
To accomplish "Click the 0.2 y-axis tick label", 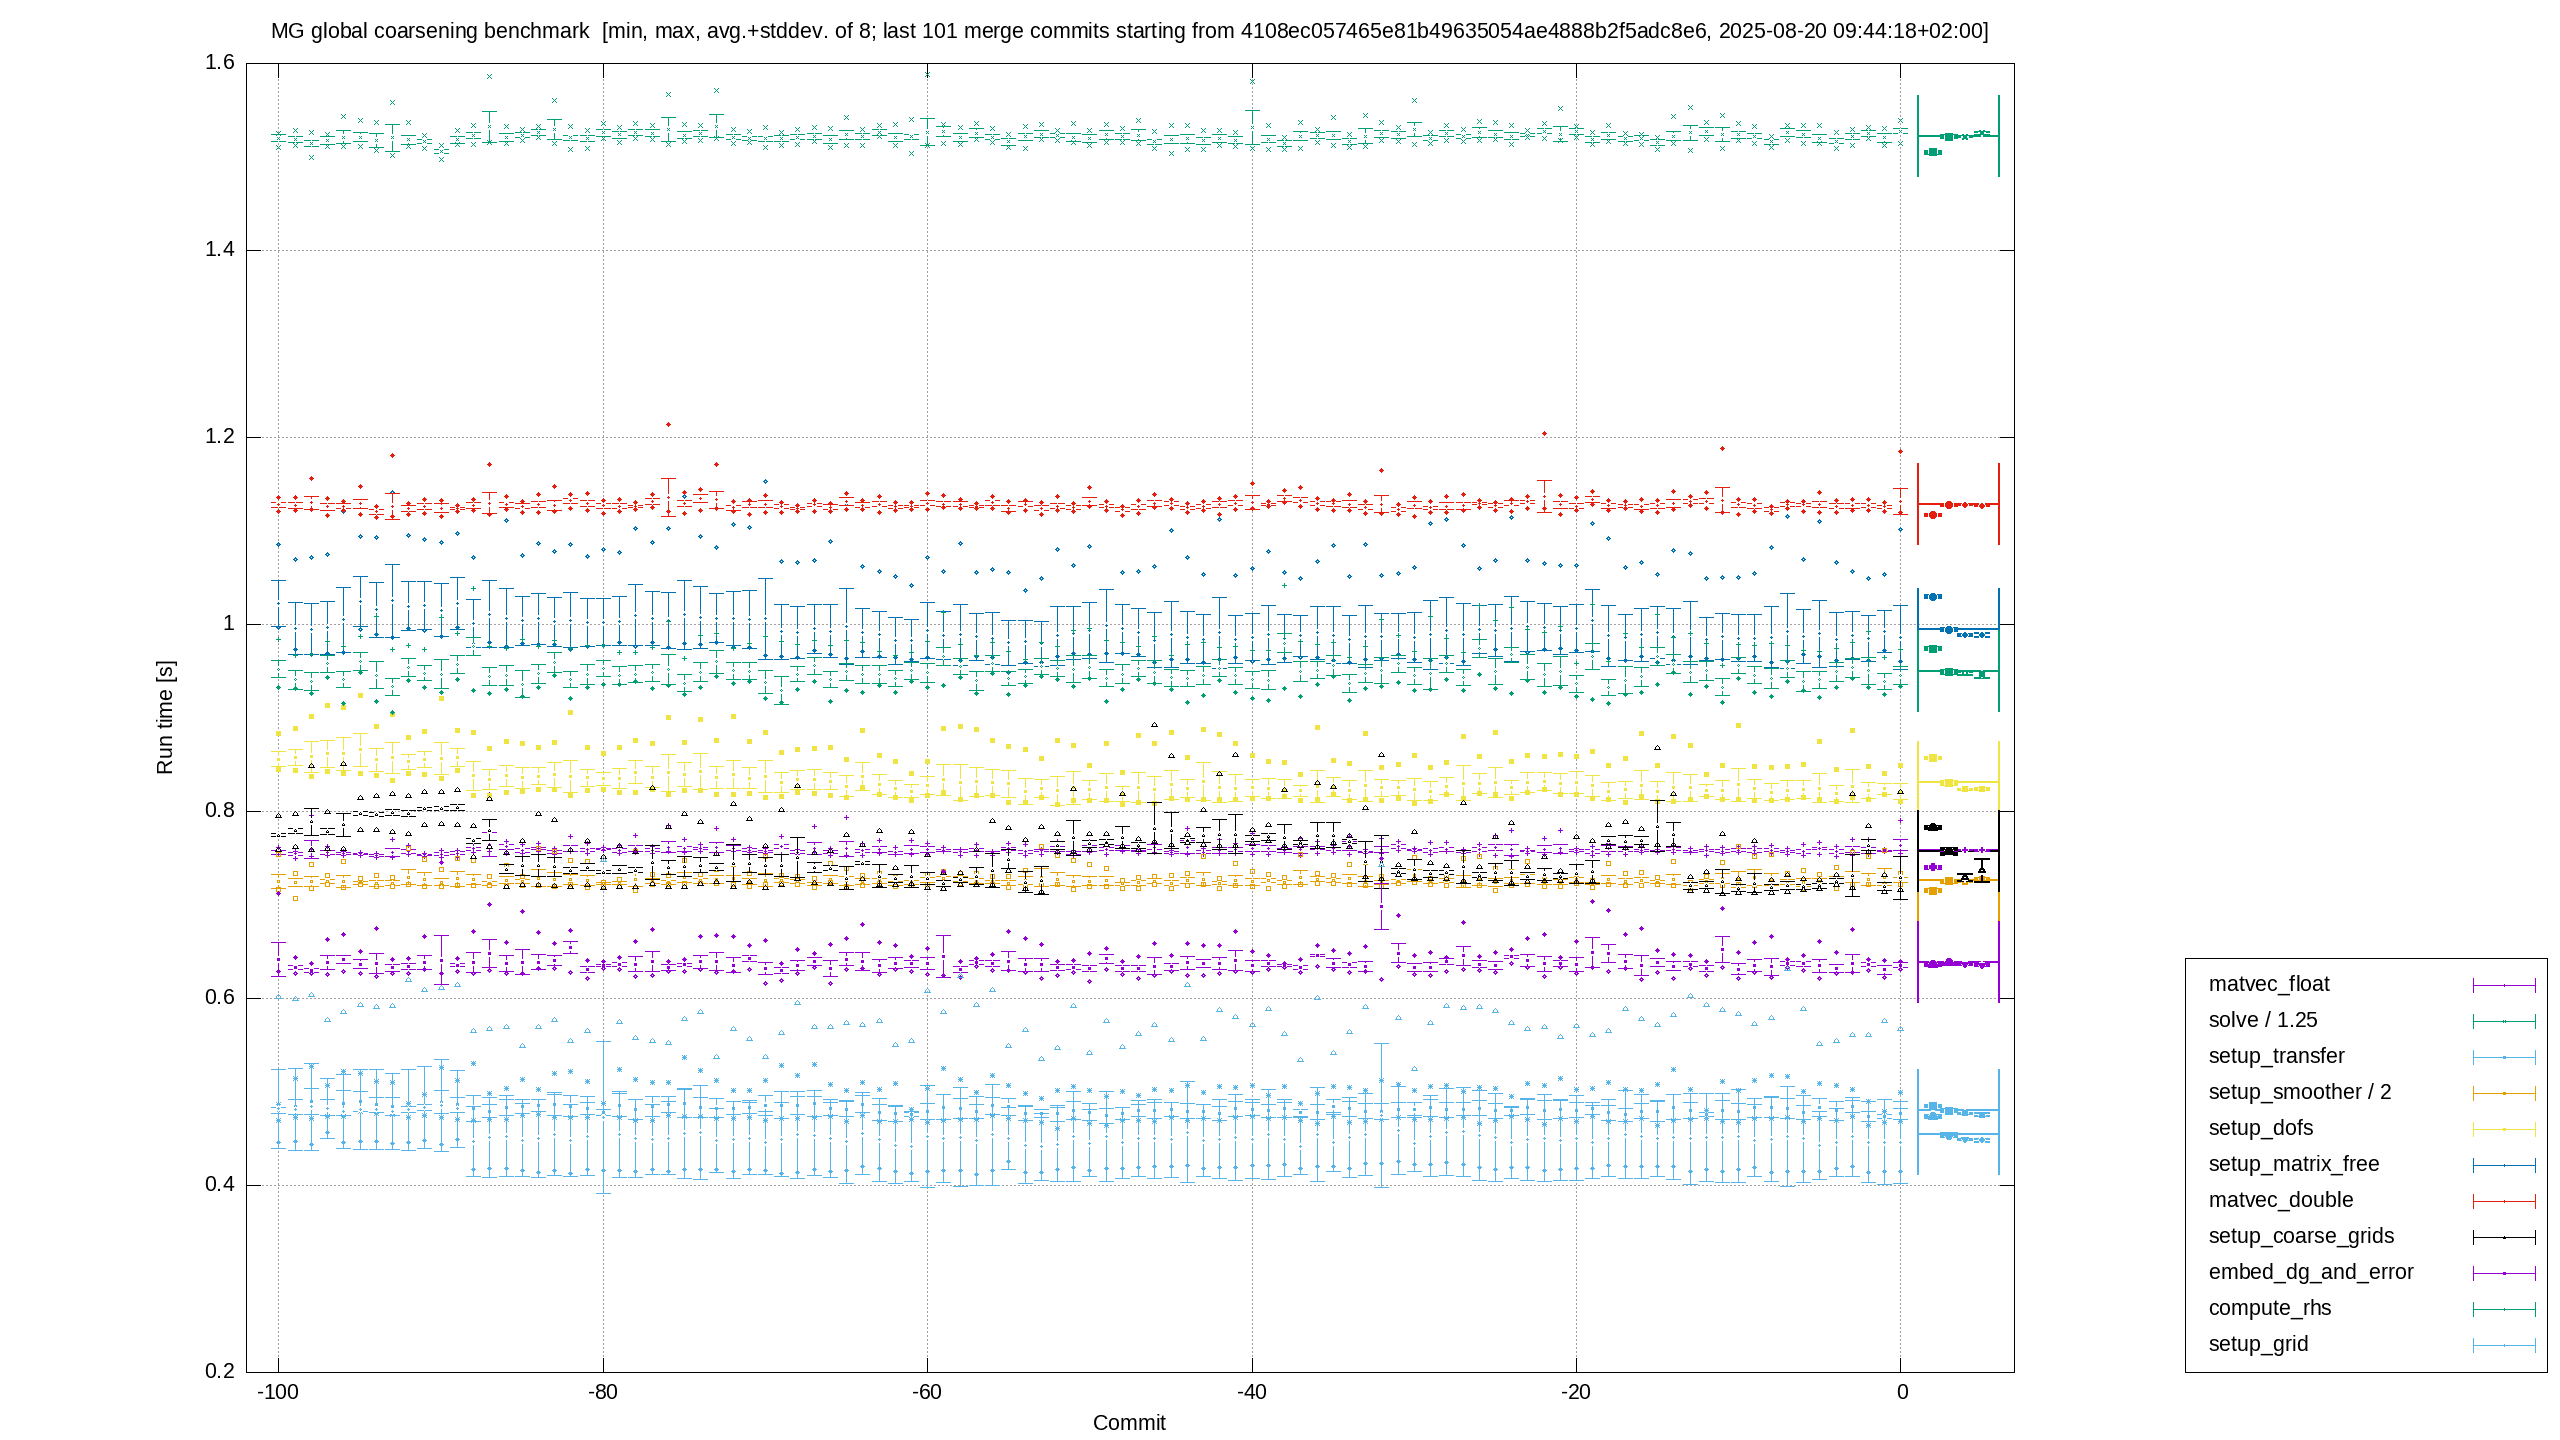I will [x=220, y=1371].
